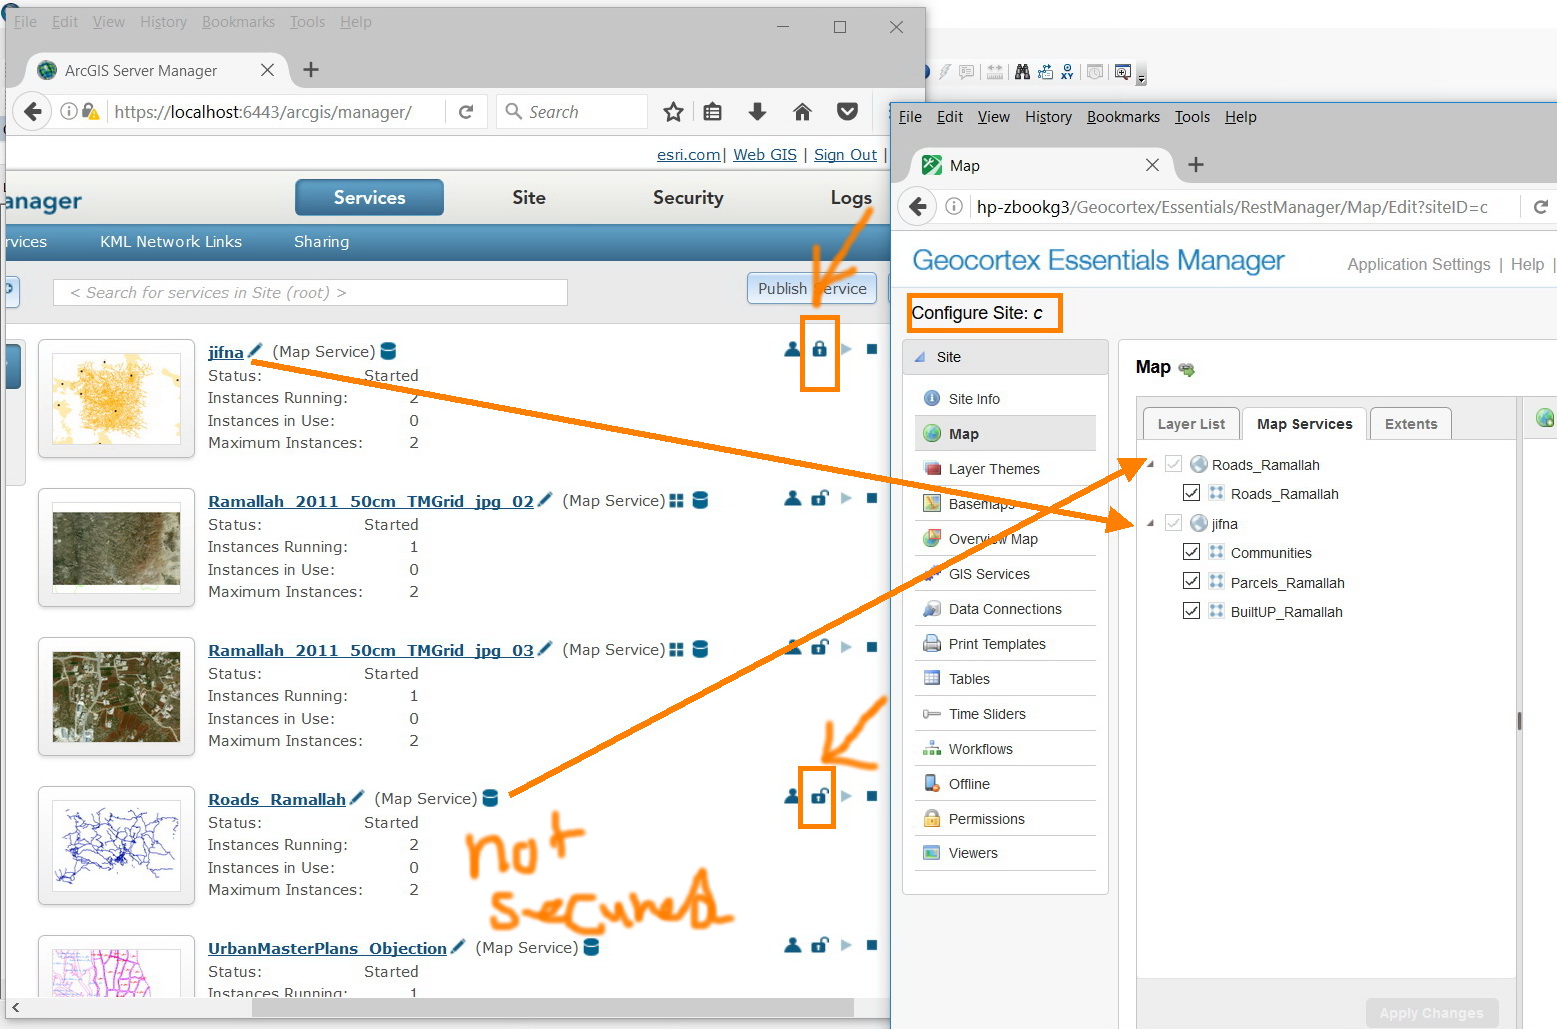Click the jifna map service checkbox
The width and height of the screenshot is (1557, 1029).
(1173, 523)
